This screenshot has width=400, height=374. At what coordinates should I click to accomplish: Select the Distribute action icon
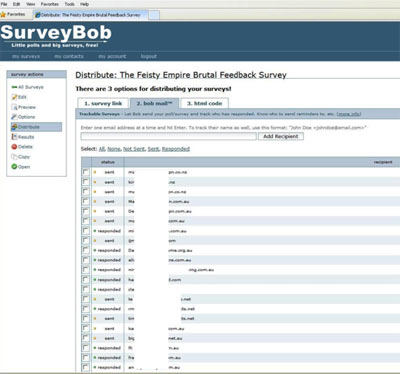pos(14,127)
